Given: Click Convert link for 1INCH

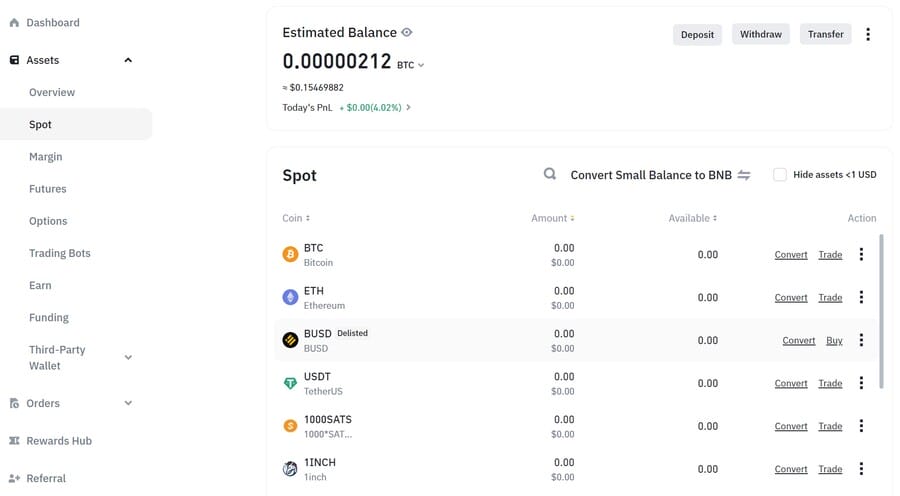Looking at the screenshot, I should pyautogui.click(x=791, y=469).
